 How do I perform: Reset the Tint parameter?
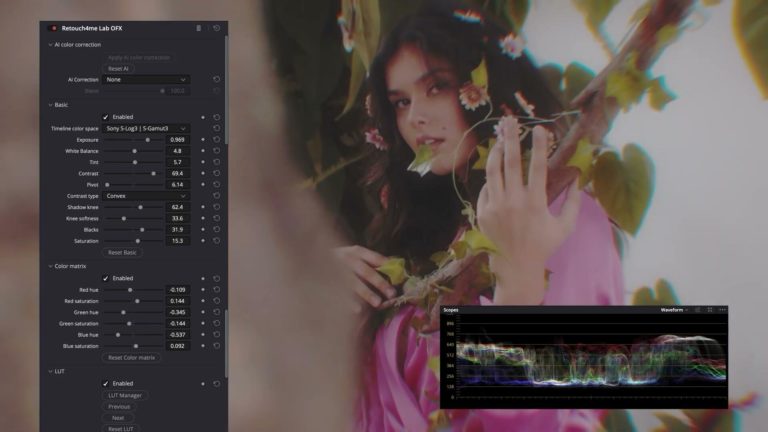click(x=216, y=162)
